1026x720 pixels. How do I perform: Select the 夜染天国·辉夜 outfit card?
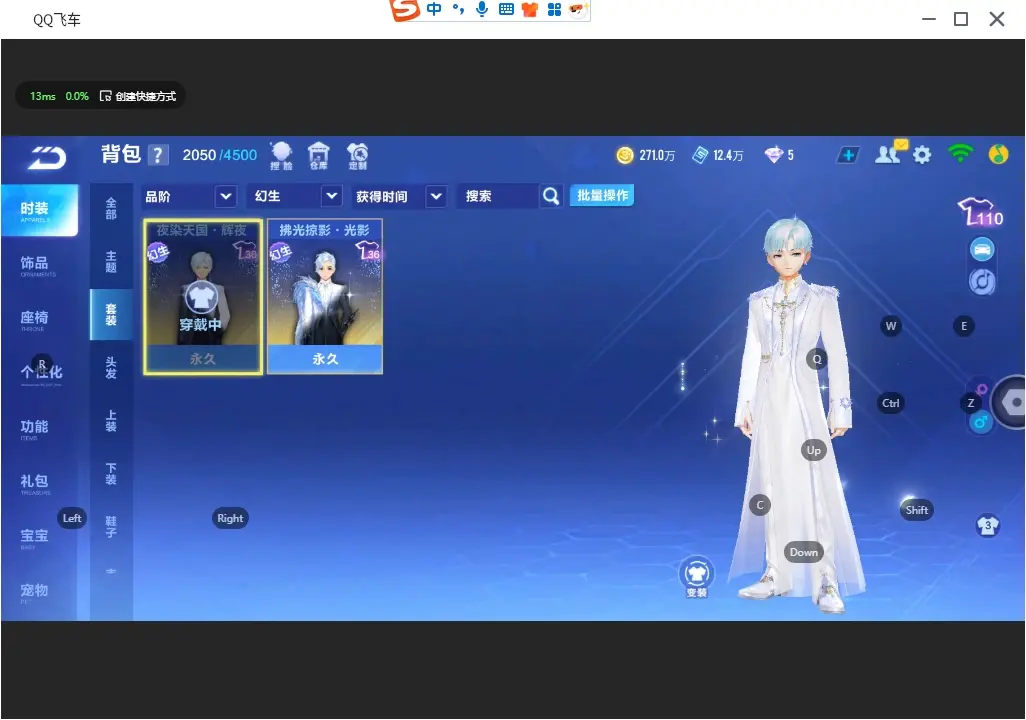pyautogui.click(x=203, y=297)
